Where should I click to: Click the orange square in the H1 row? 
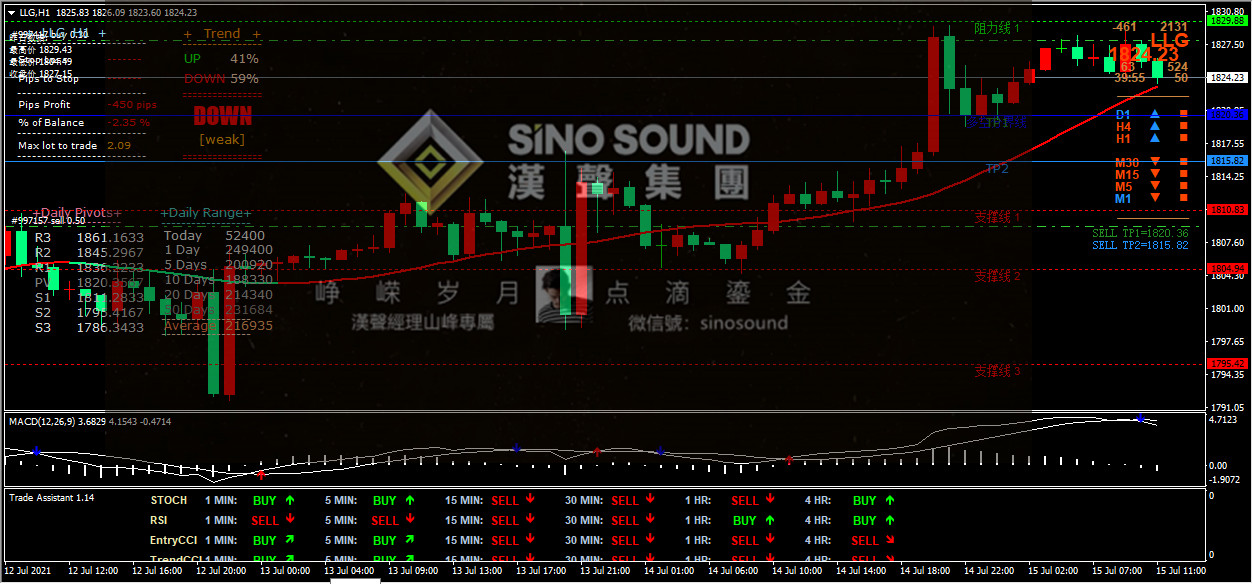(x=1184, y=139)
